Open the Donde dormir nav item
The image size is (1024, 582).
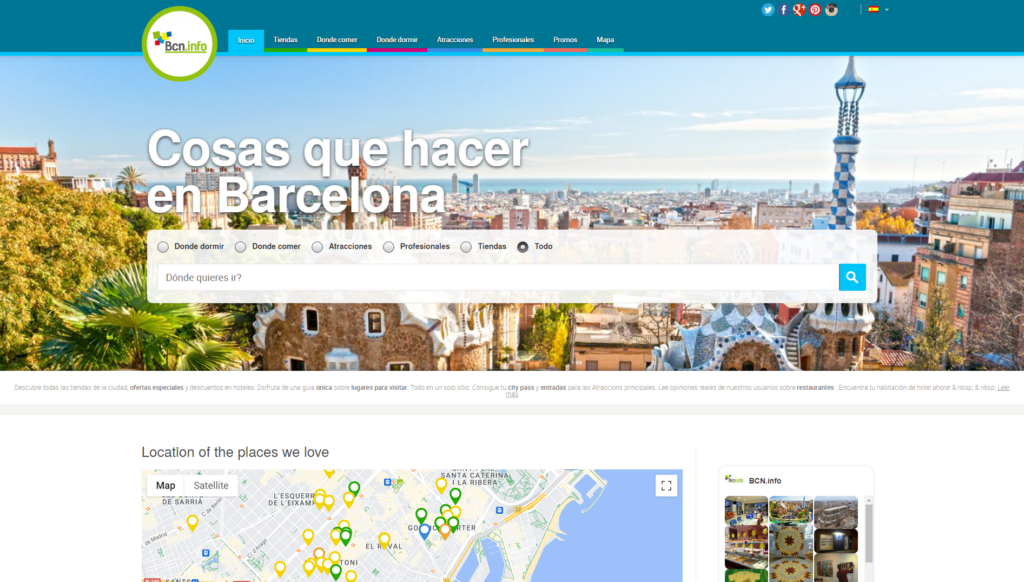[397, 40]
